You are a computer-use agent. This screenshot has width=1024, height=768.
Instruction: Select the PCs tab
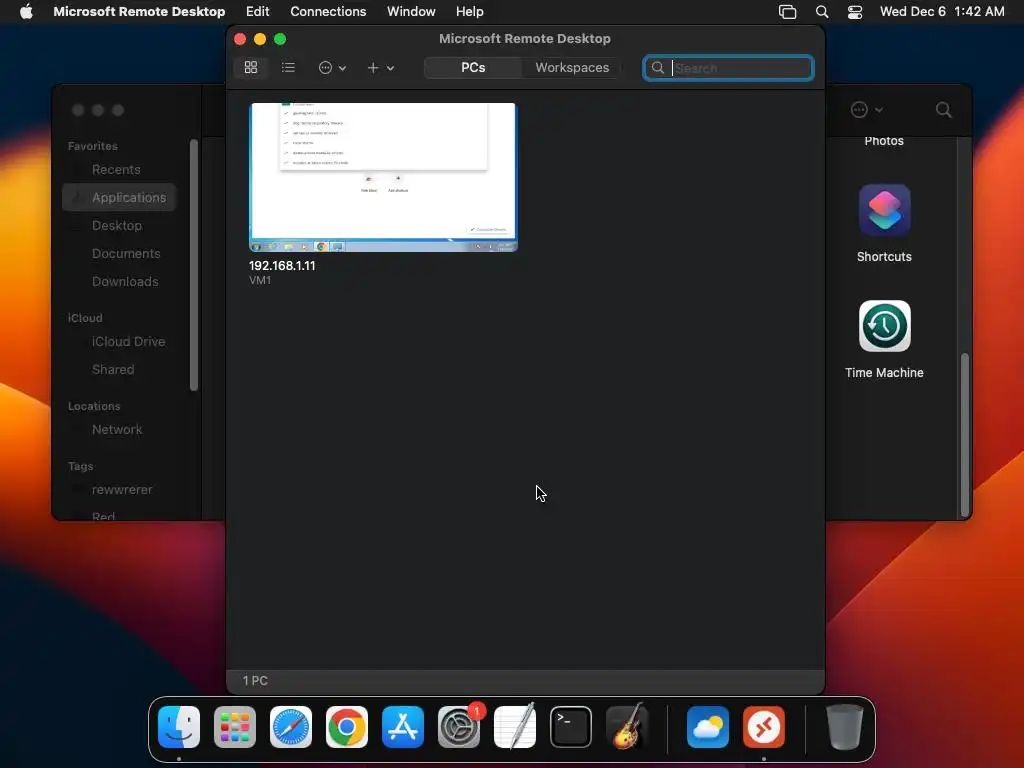473,68
